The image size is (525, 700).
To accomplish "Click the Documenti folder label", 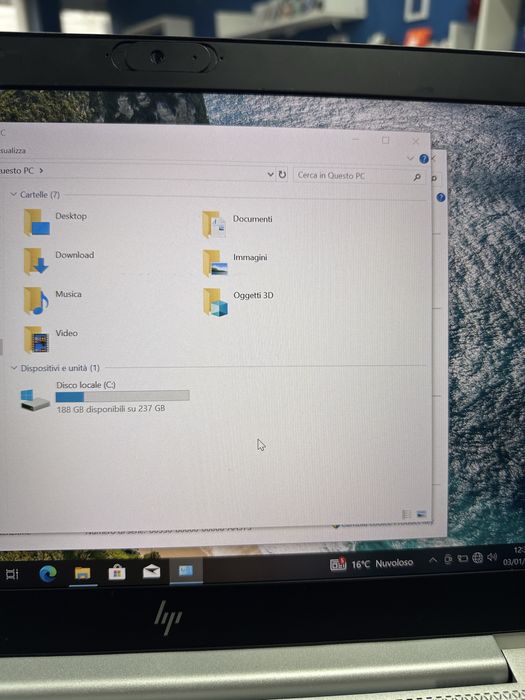I will [253, 219].
